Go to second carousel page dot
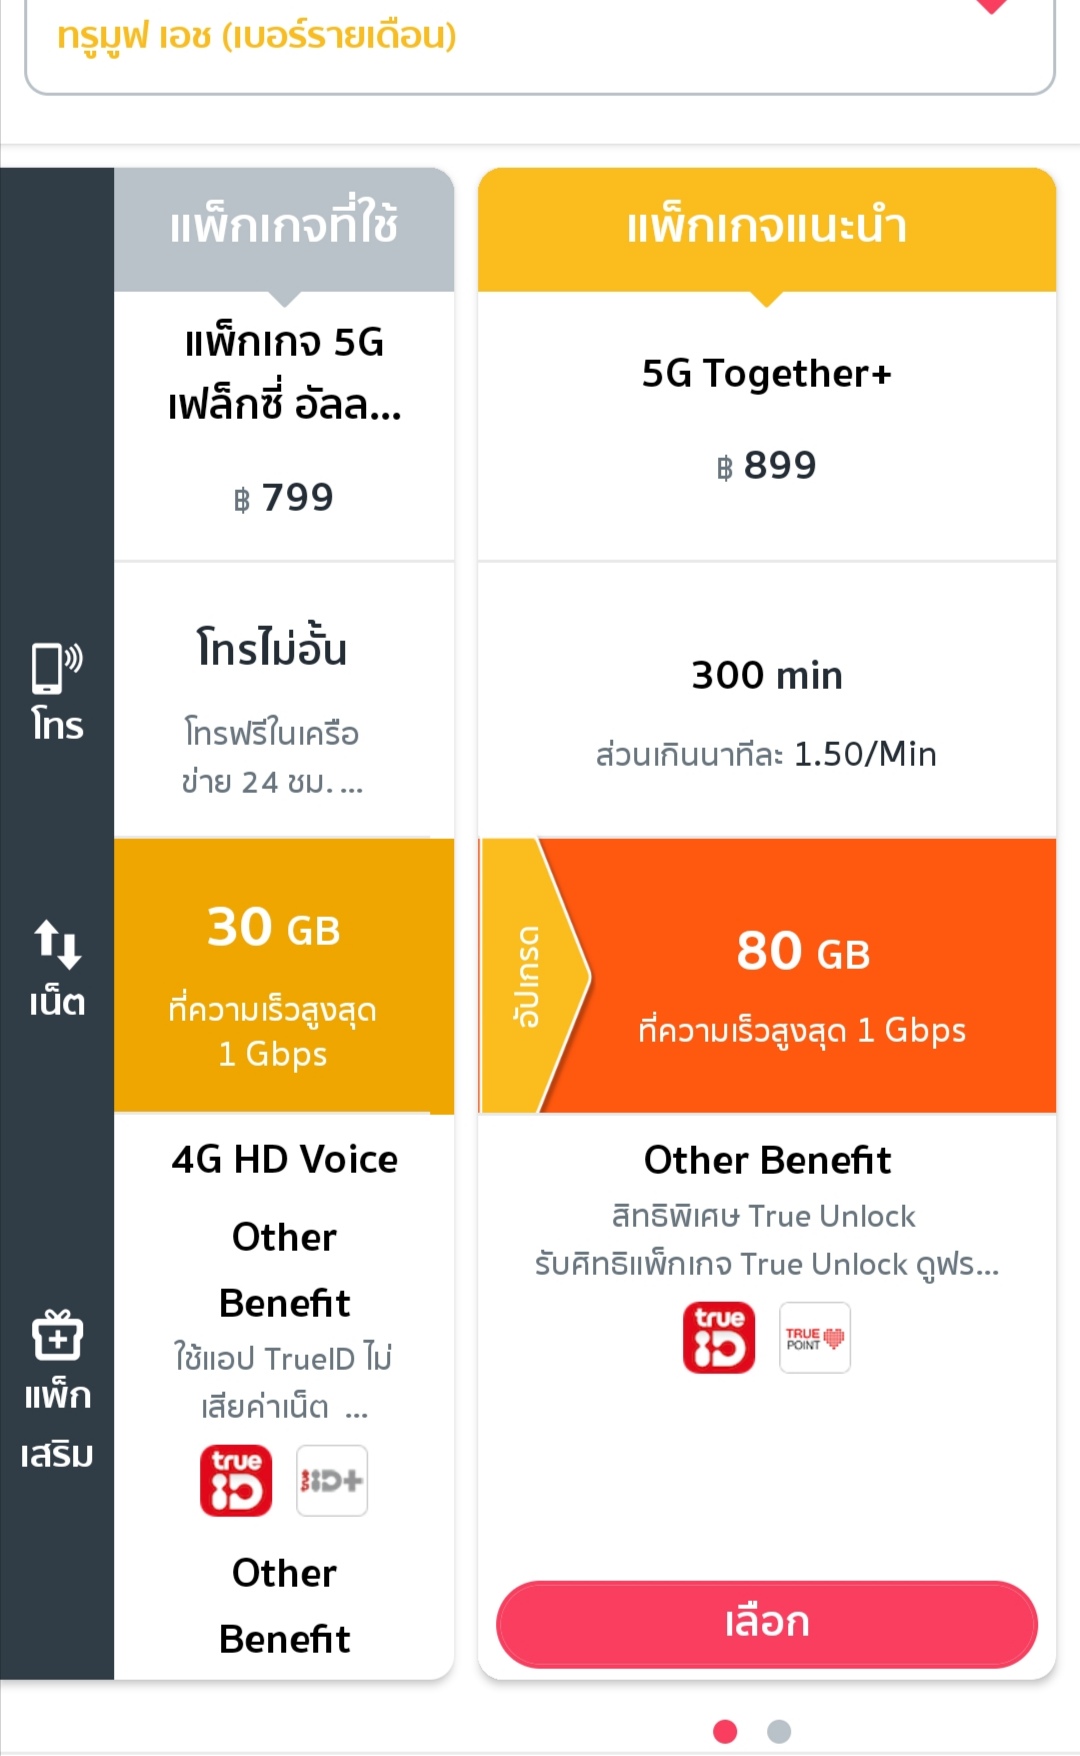 [779, 1731]
